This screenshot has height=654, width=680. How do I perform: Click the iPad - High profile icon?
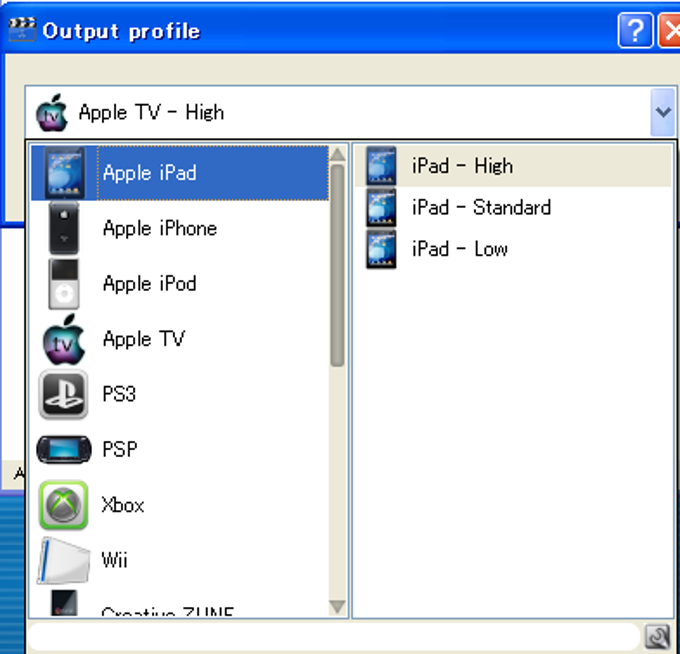(x=381, y=166)
